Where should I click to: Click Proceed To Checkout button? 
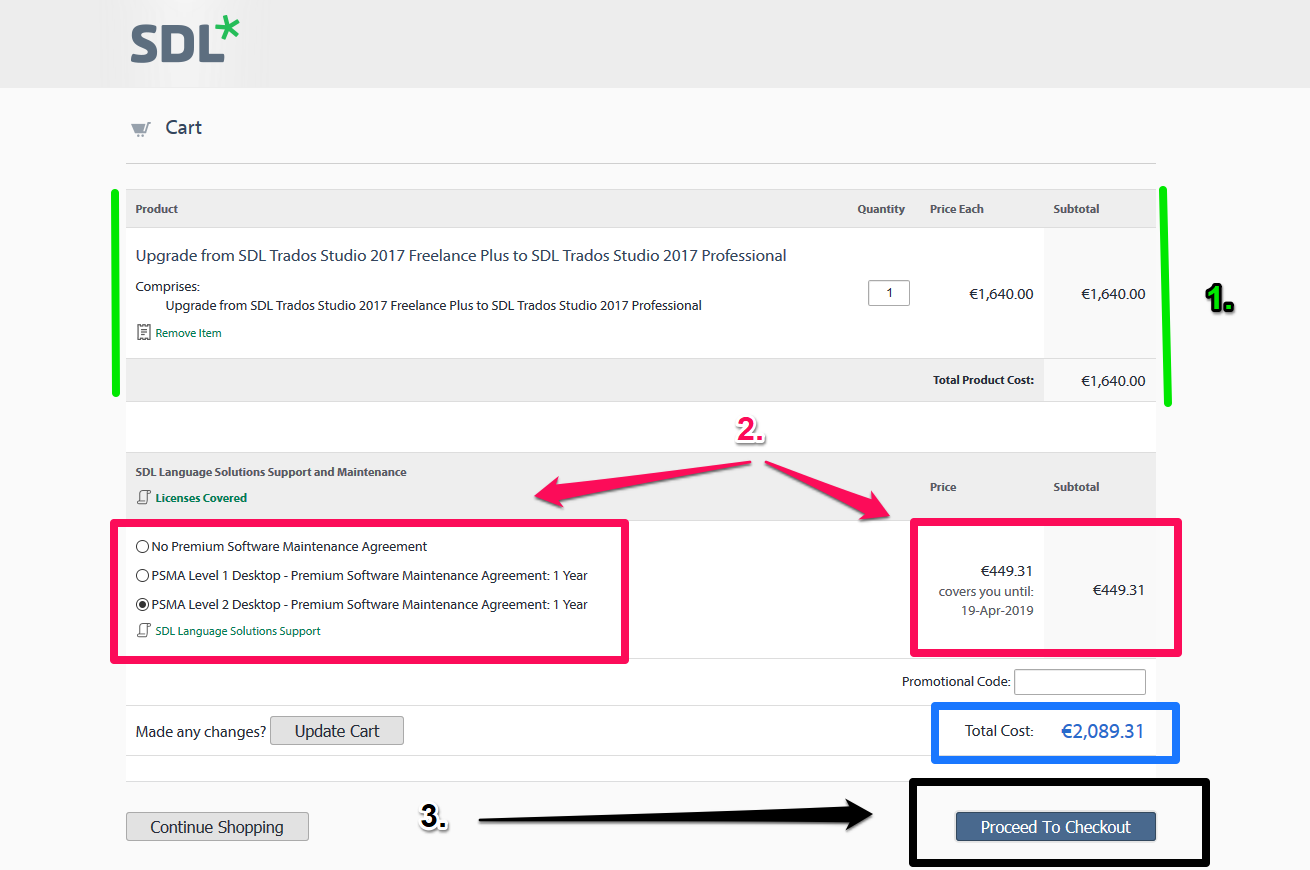tap(1055, 827)
